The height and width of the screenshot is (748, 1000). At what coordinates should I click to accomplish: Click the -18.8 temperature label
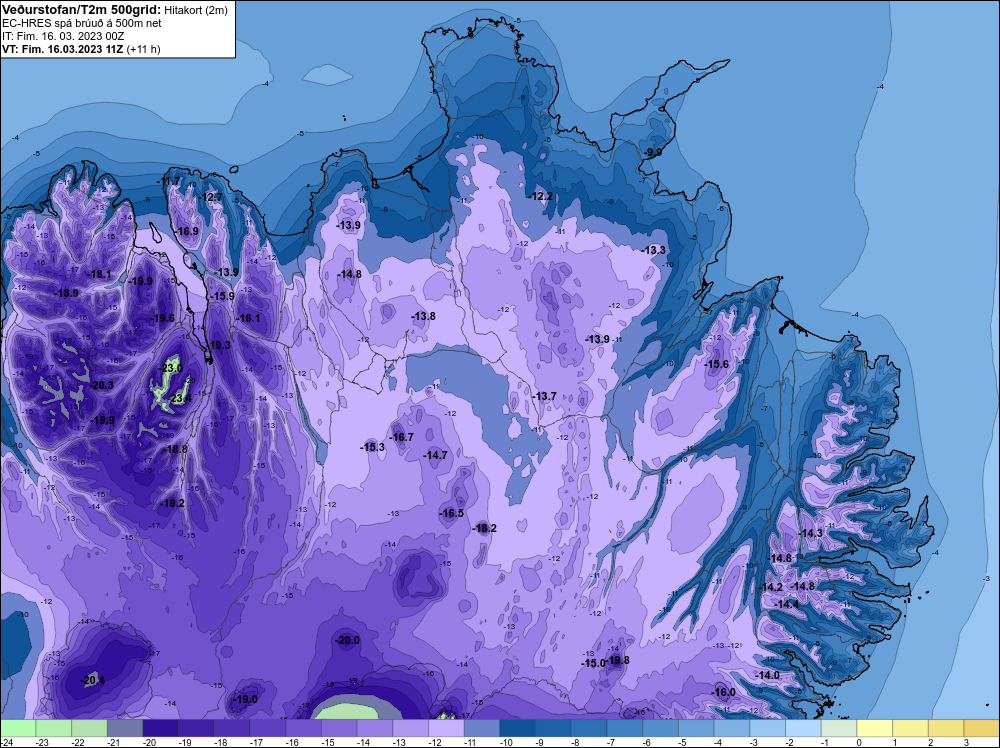pyautogui.click(x=175, y=449)
